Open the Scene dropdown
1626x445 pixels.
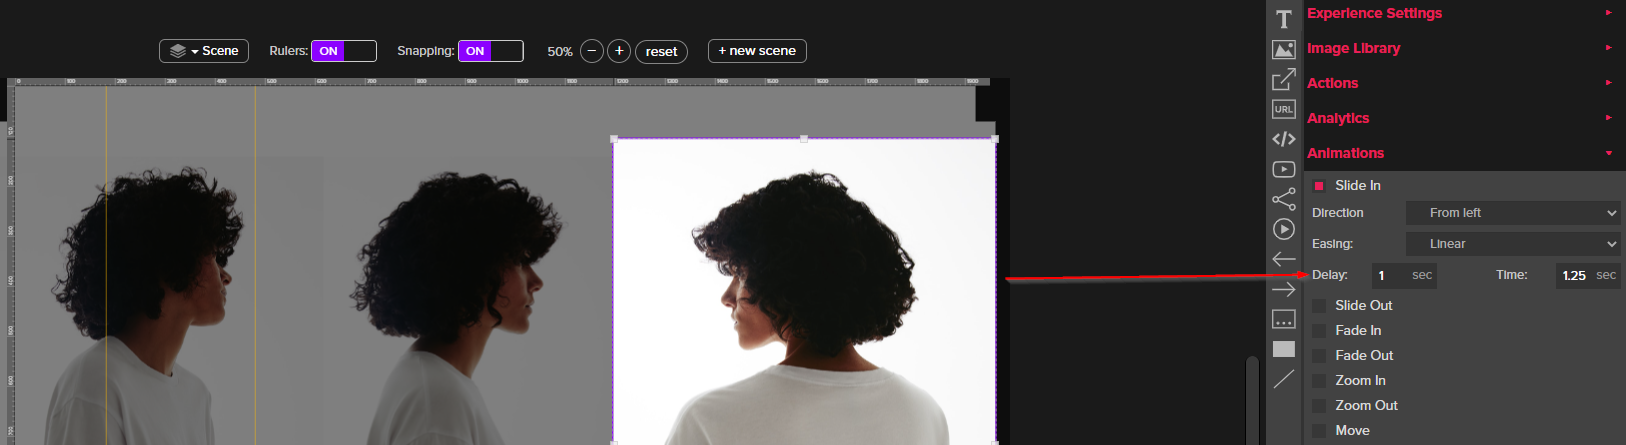[x=204, y=51]
